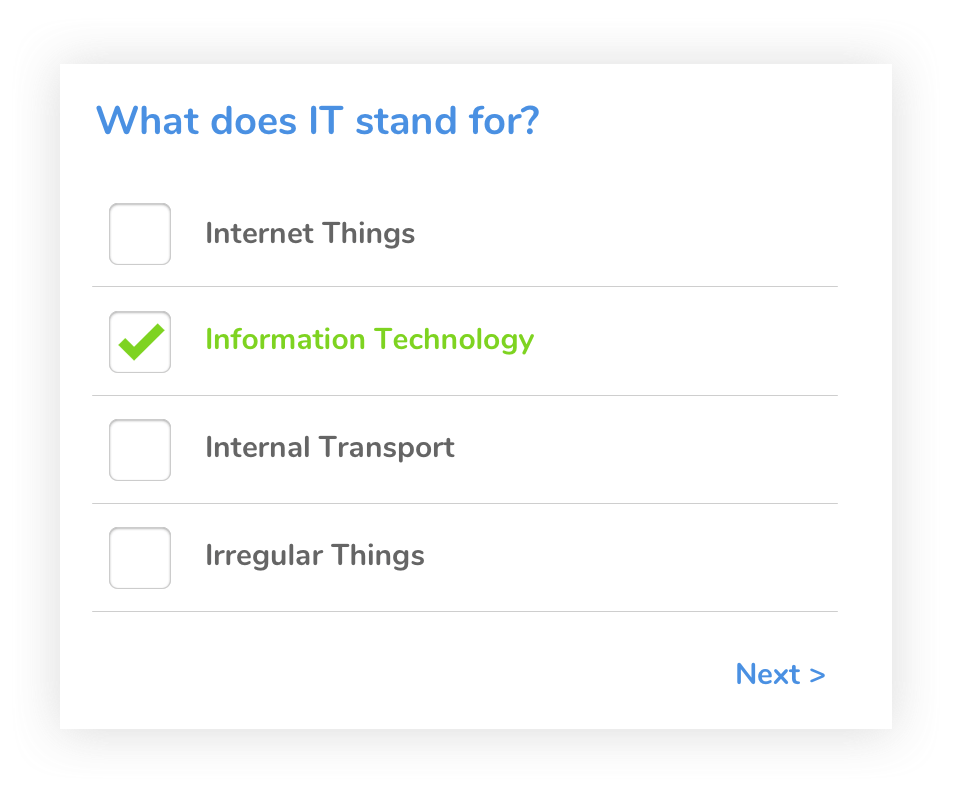970x800 pixels.
Task: Click the arrow after Next
Action: [817, 675]
